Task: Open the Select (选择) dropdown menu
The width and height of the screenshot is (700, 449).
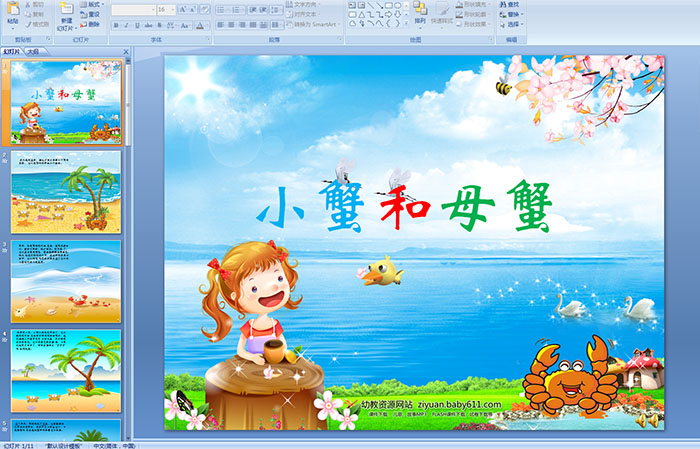Action: click(512, 25)
